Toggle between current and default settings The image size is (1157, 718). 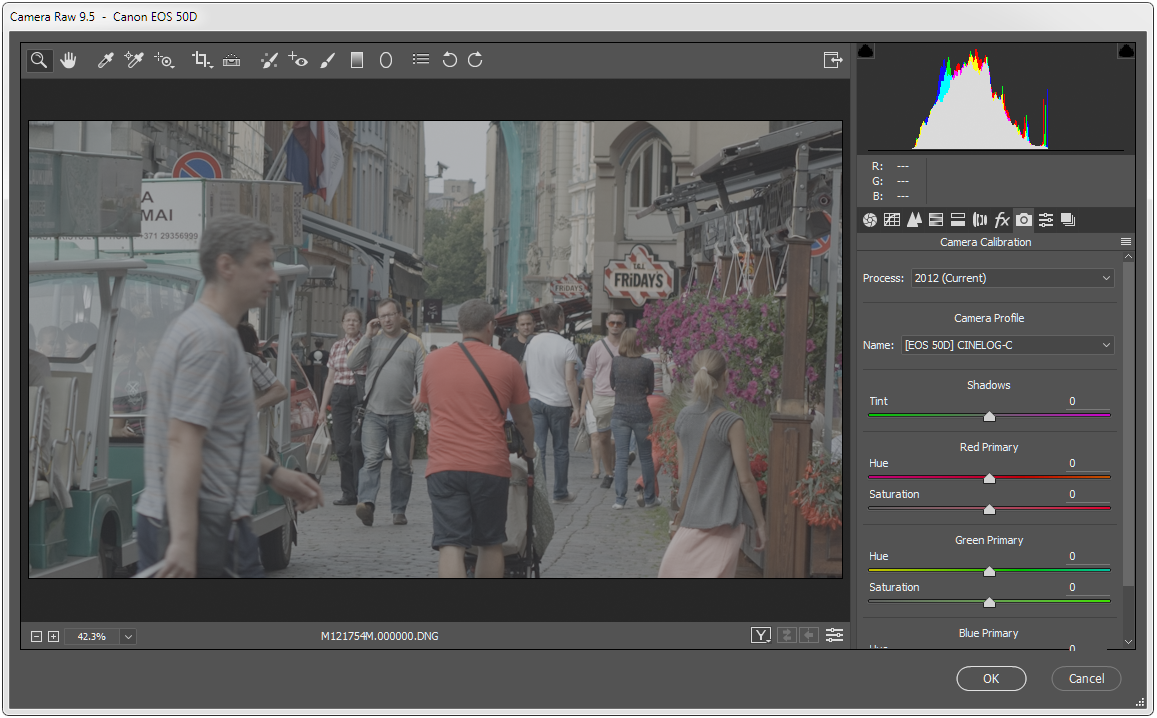point(835,635)
